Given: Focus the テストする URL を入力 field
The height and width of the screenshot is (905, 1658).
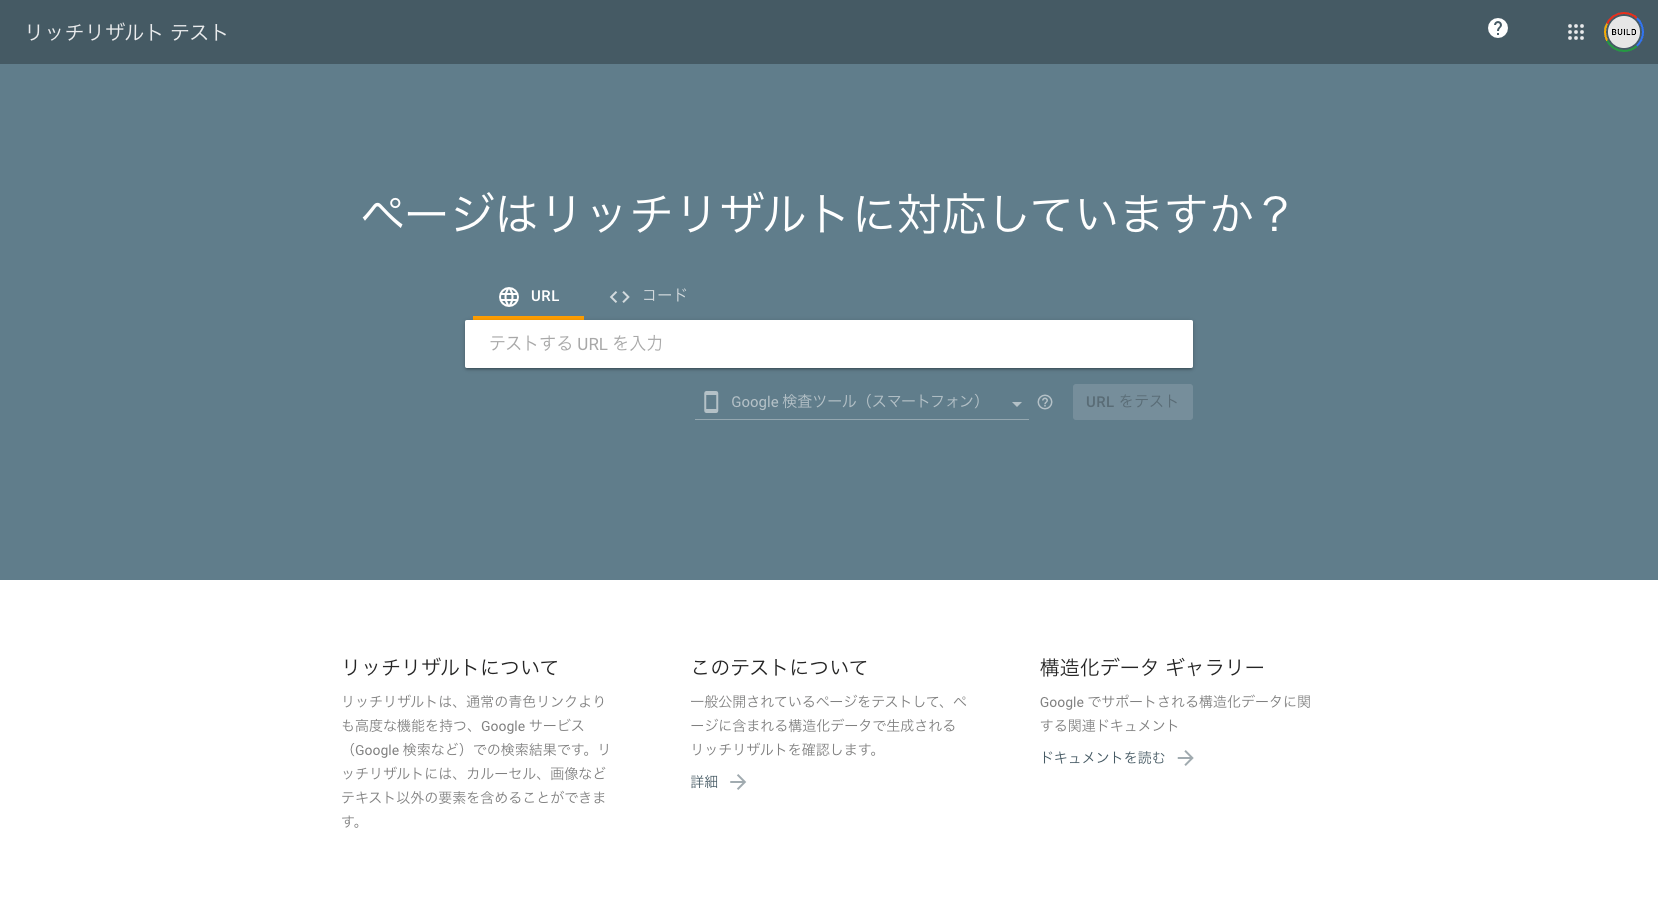Looking at the screenshot, I should 828,344.
